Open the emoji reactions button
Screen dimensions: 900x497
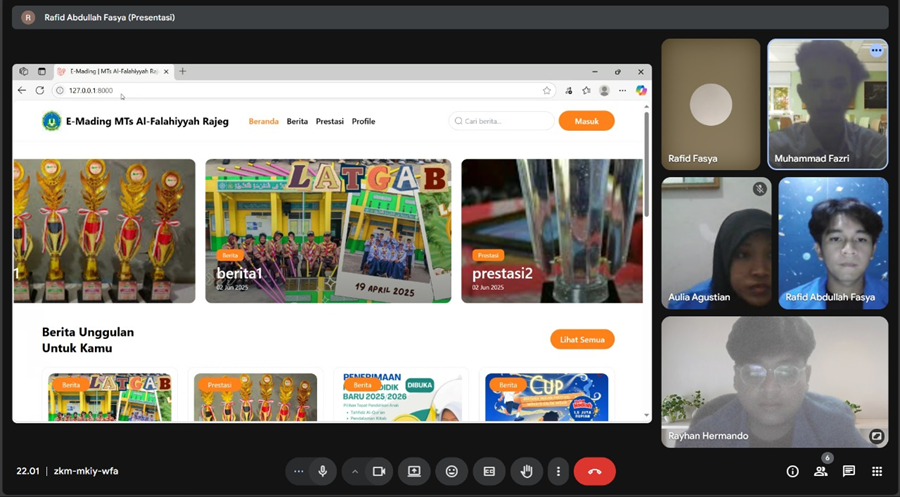click(x=452, y=471)
